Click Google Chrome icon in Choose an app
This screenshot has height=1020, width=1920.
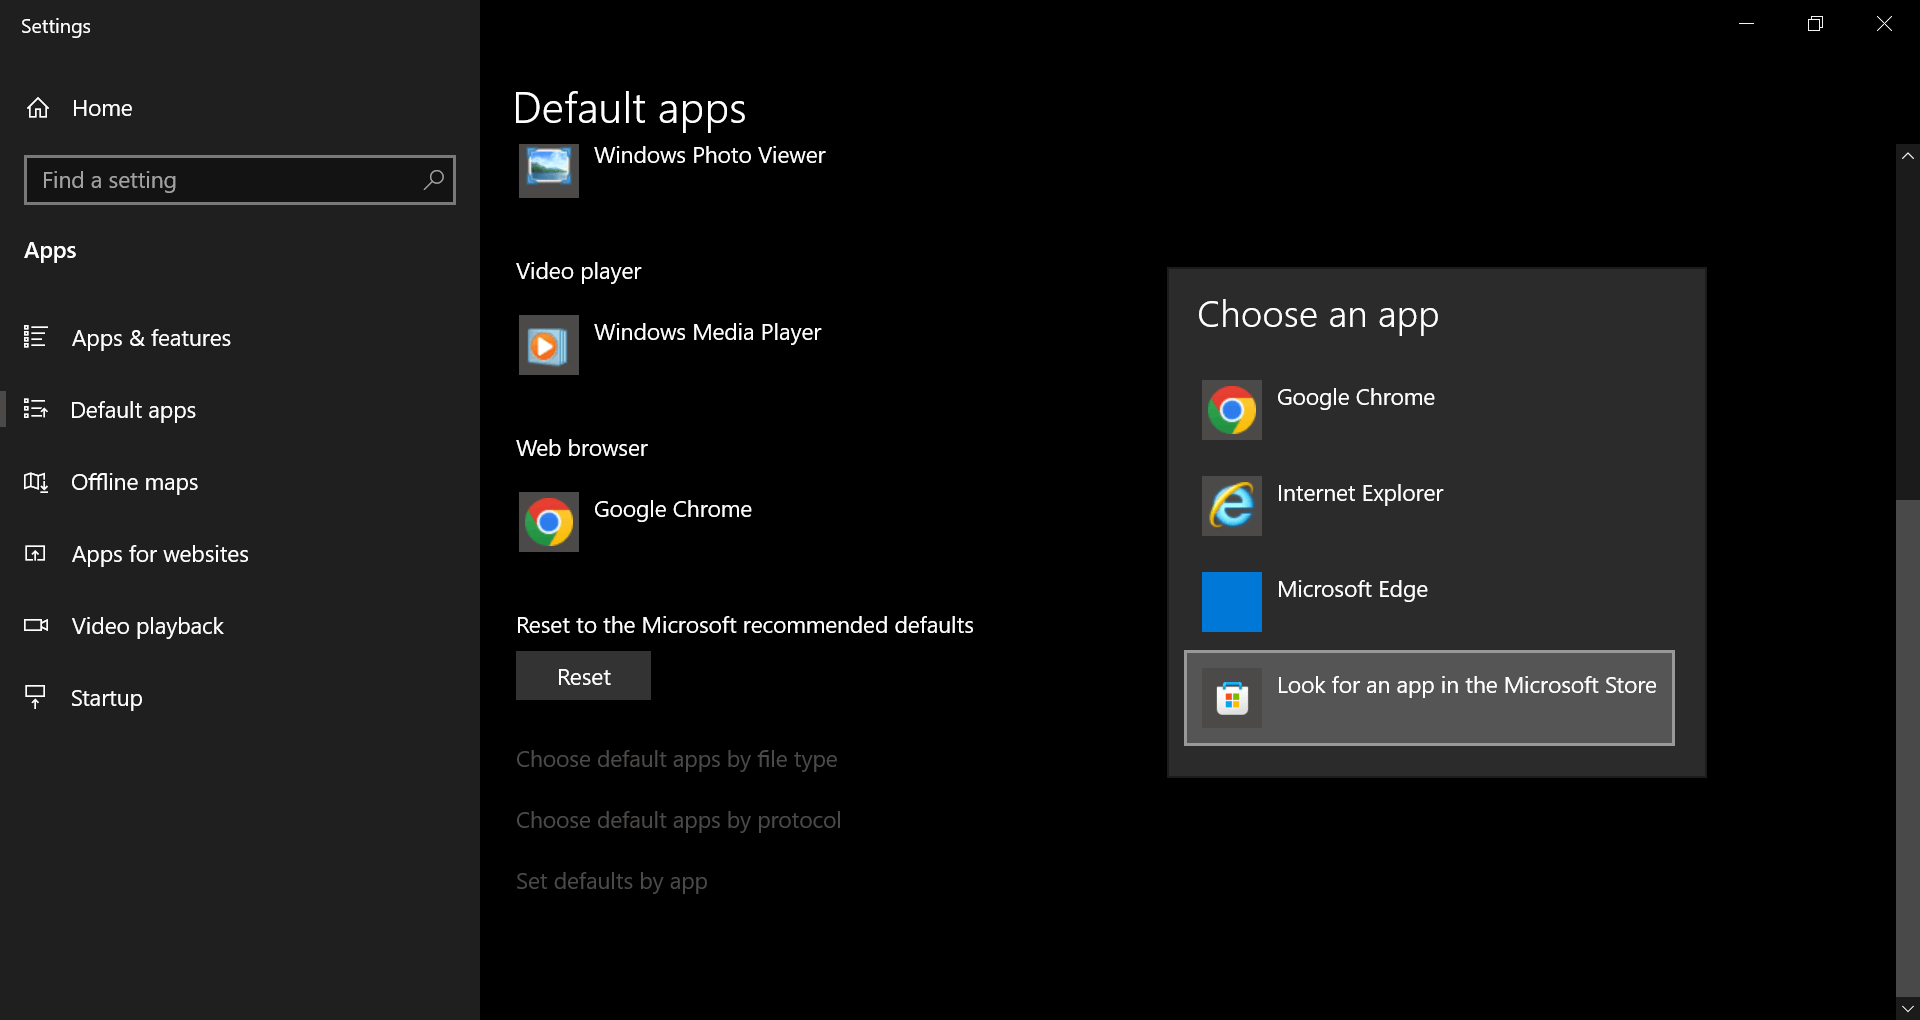point(1232,410)
